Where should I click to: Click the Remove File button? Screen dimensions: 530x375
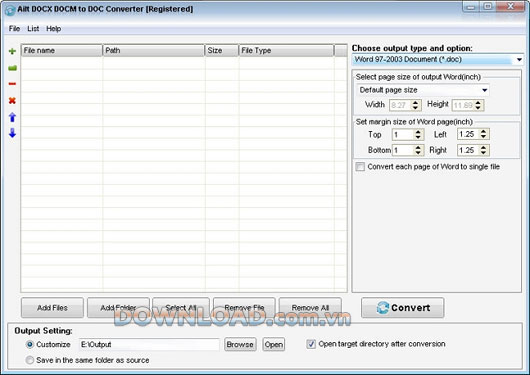pyautogui.click(x=244, y=308)
